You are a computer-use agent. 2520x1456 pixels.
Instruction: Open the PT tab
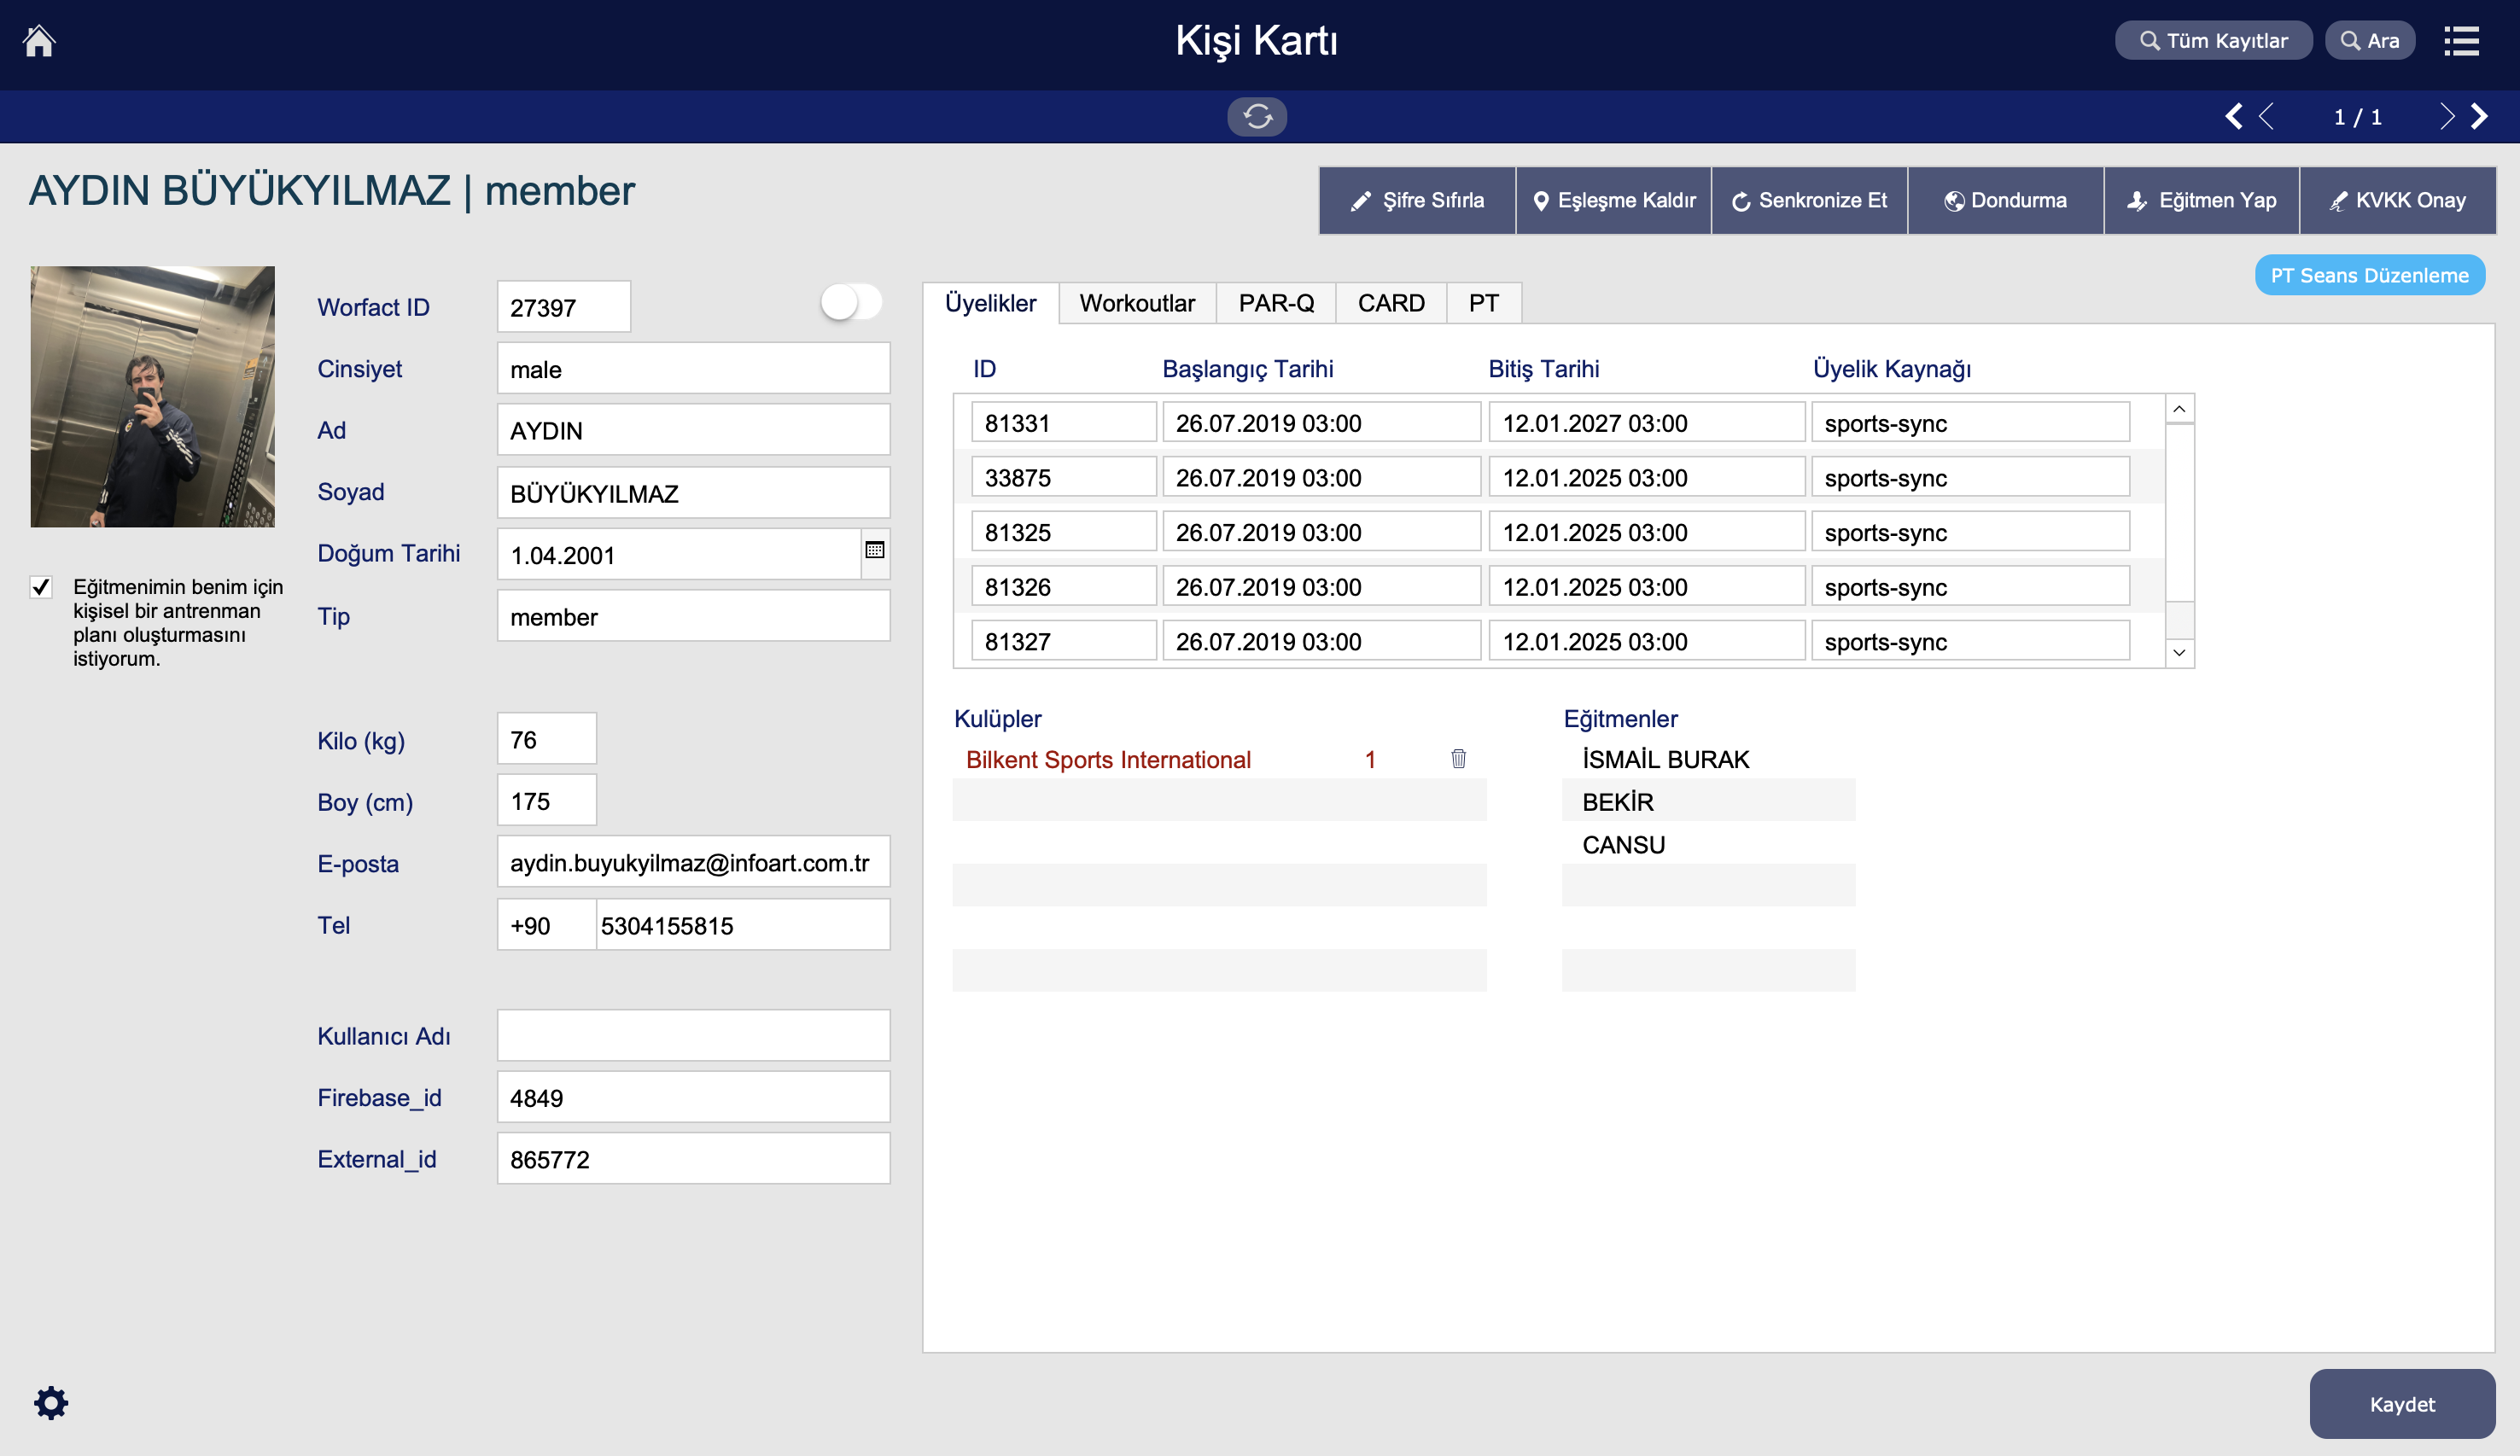[1484, 303]
